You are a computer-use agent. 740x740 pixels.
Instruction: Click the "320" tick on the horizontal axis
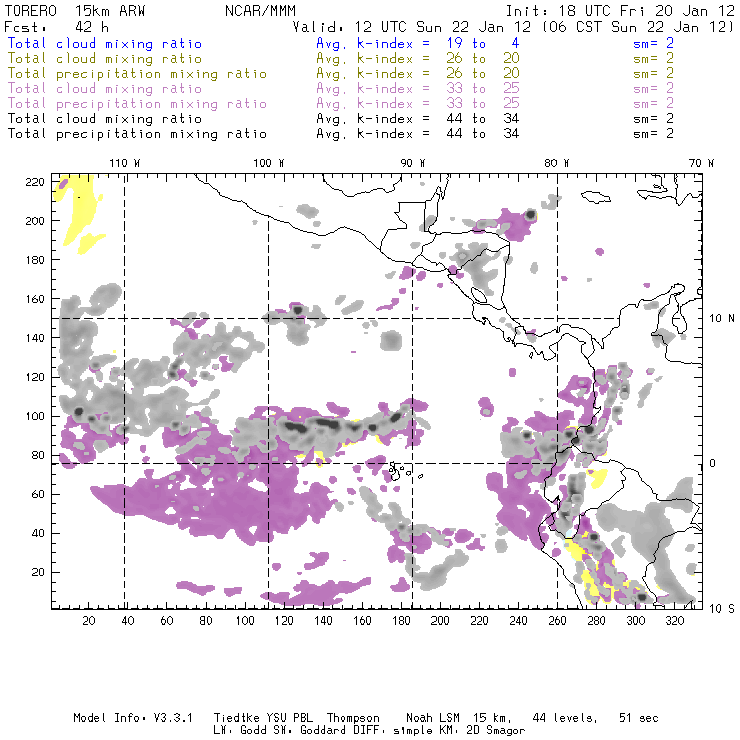click(674, 621)
